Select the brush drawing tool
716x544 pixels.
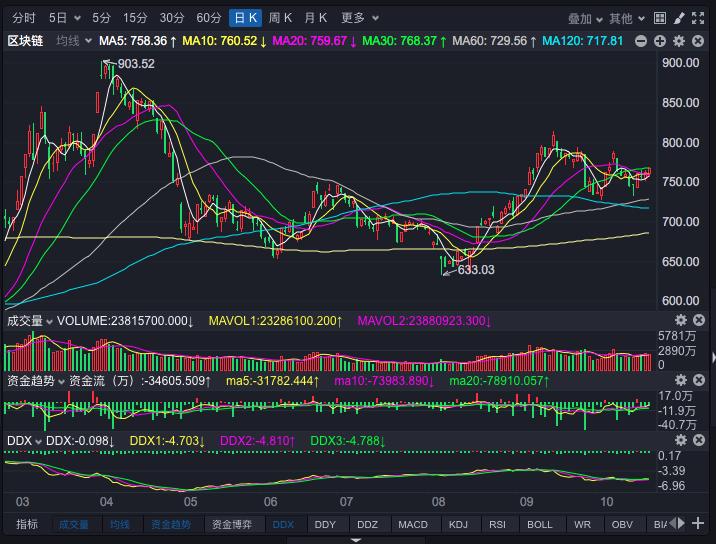tap(679, 18)
